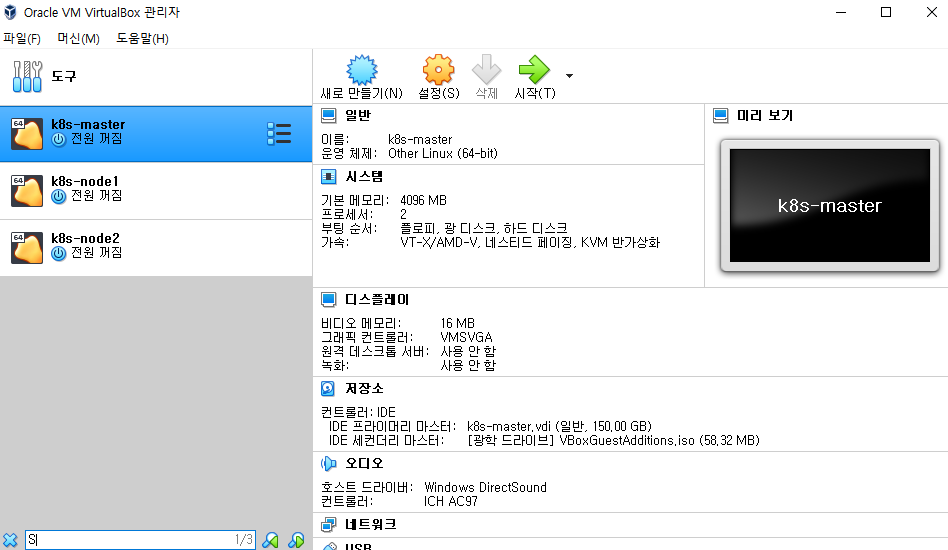948x550 pixels.
Task: Click the 'VMSVGA' graphics controller value
Action: point(466,337)
